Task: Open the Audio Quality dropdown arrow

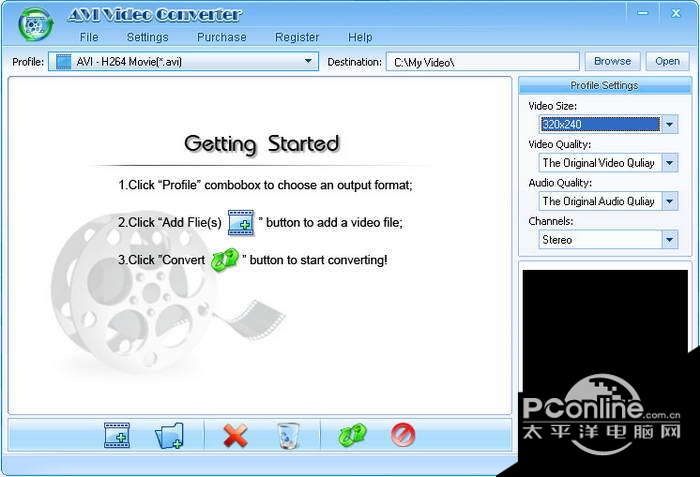Action: click(669, 201)
